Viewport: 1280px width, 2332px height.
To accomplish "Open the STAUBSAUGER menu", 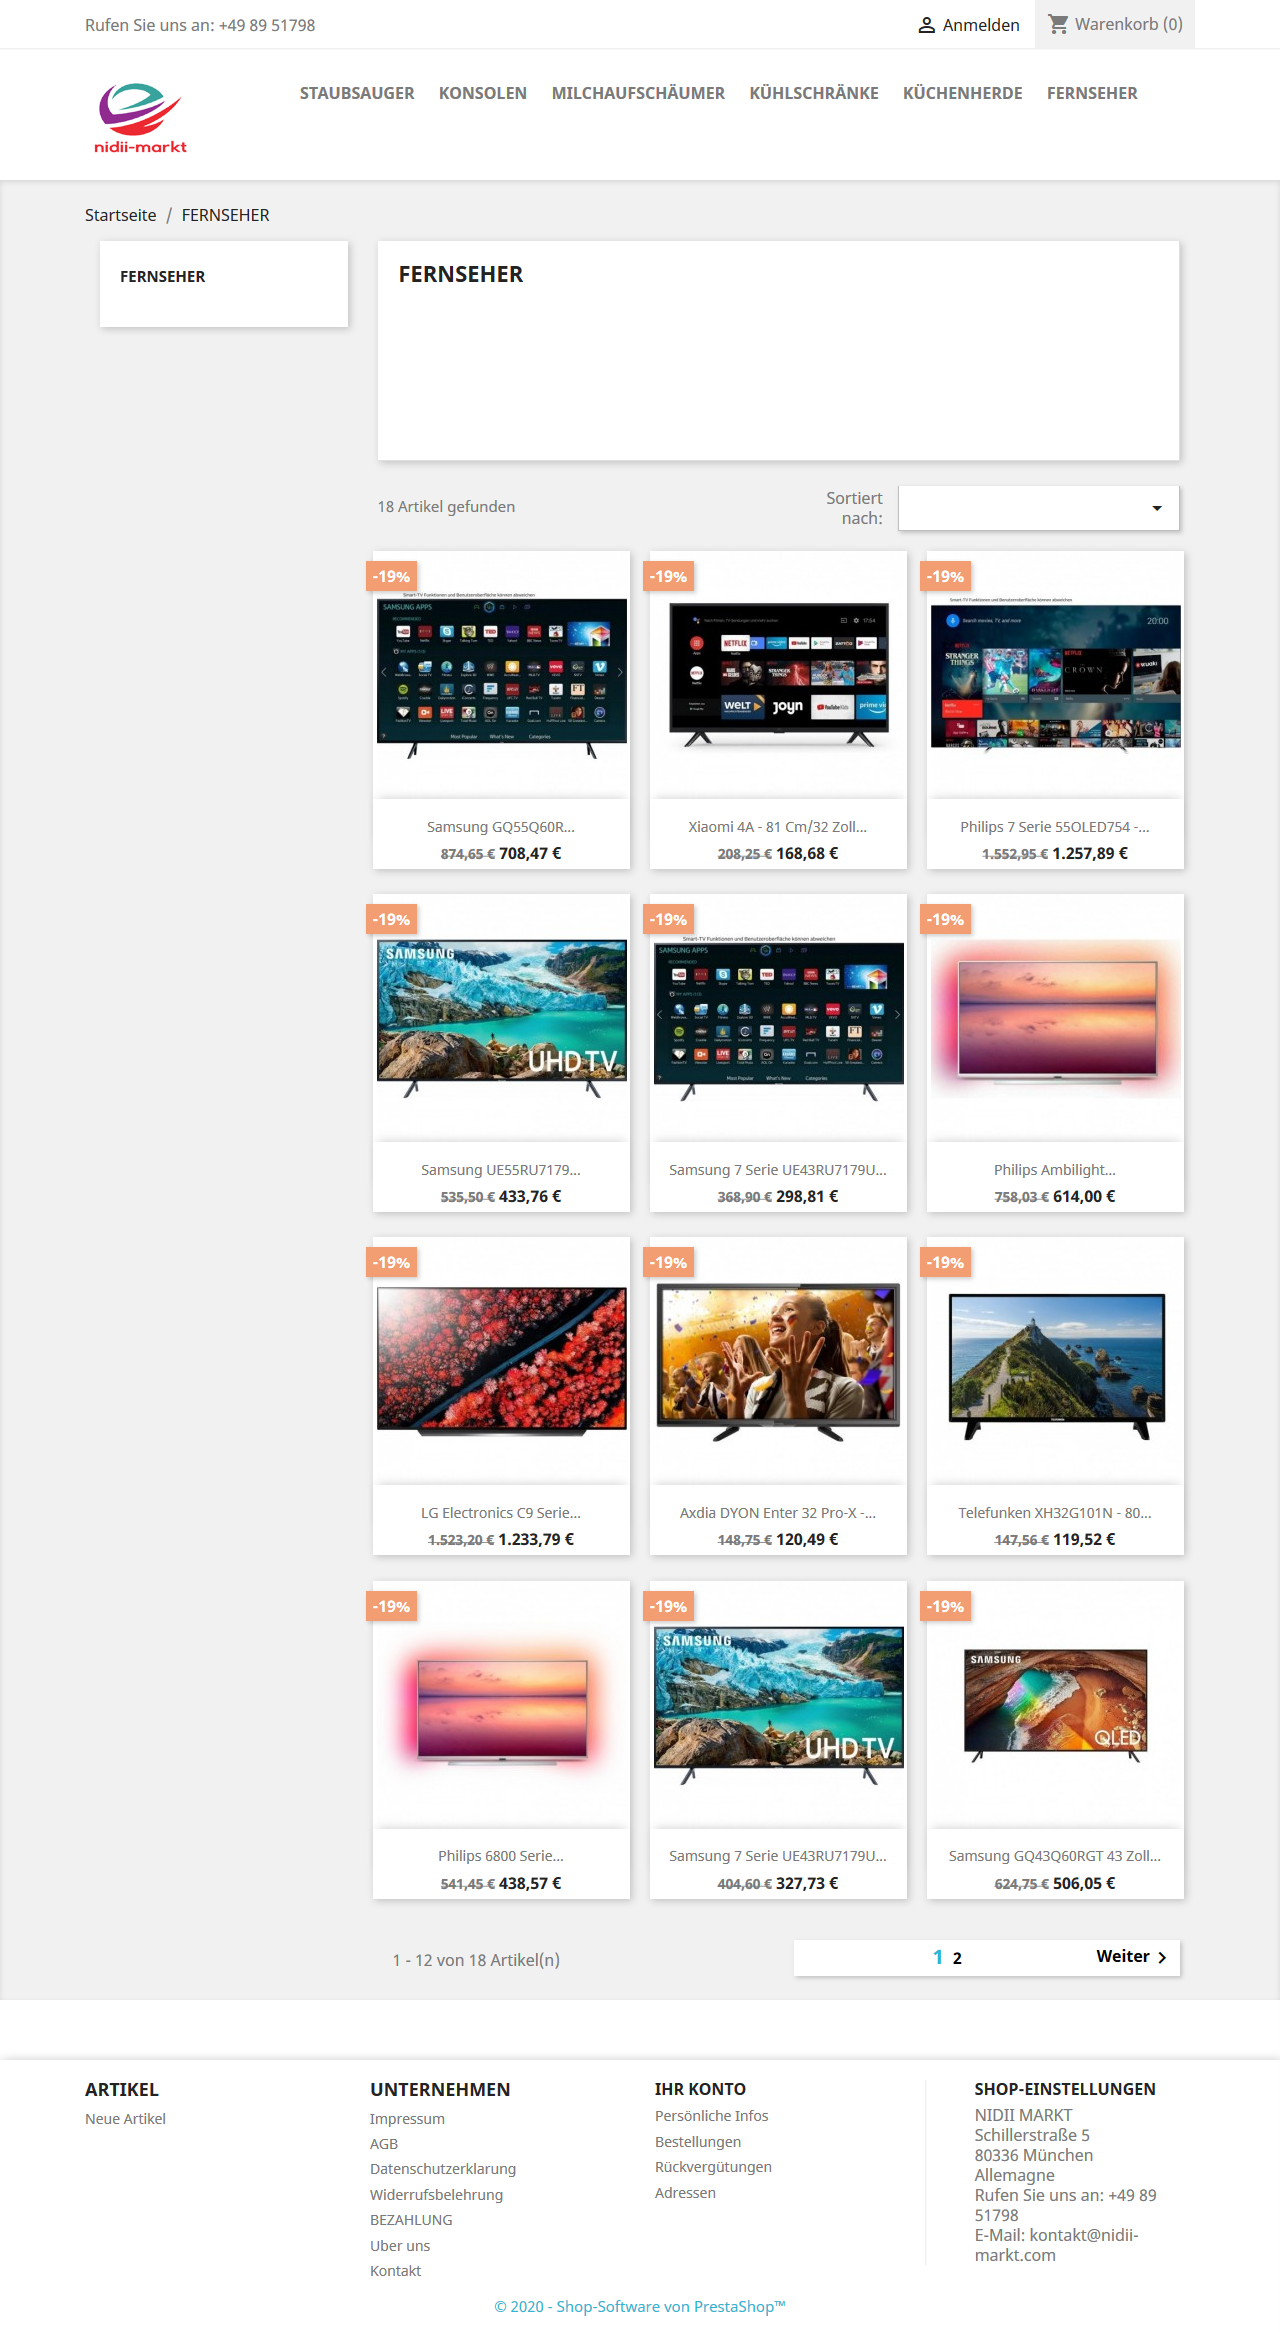I will (x=357, y=93).
